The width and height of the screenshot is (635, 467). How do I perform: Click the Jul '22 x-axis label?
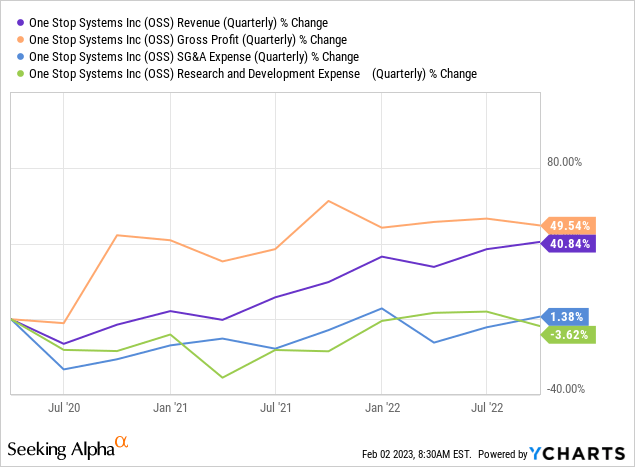[x=487, y=407]
